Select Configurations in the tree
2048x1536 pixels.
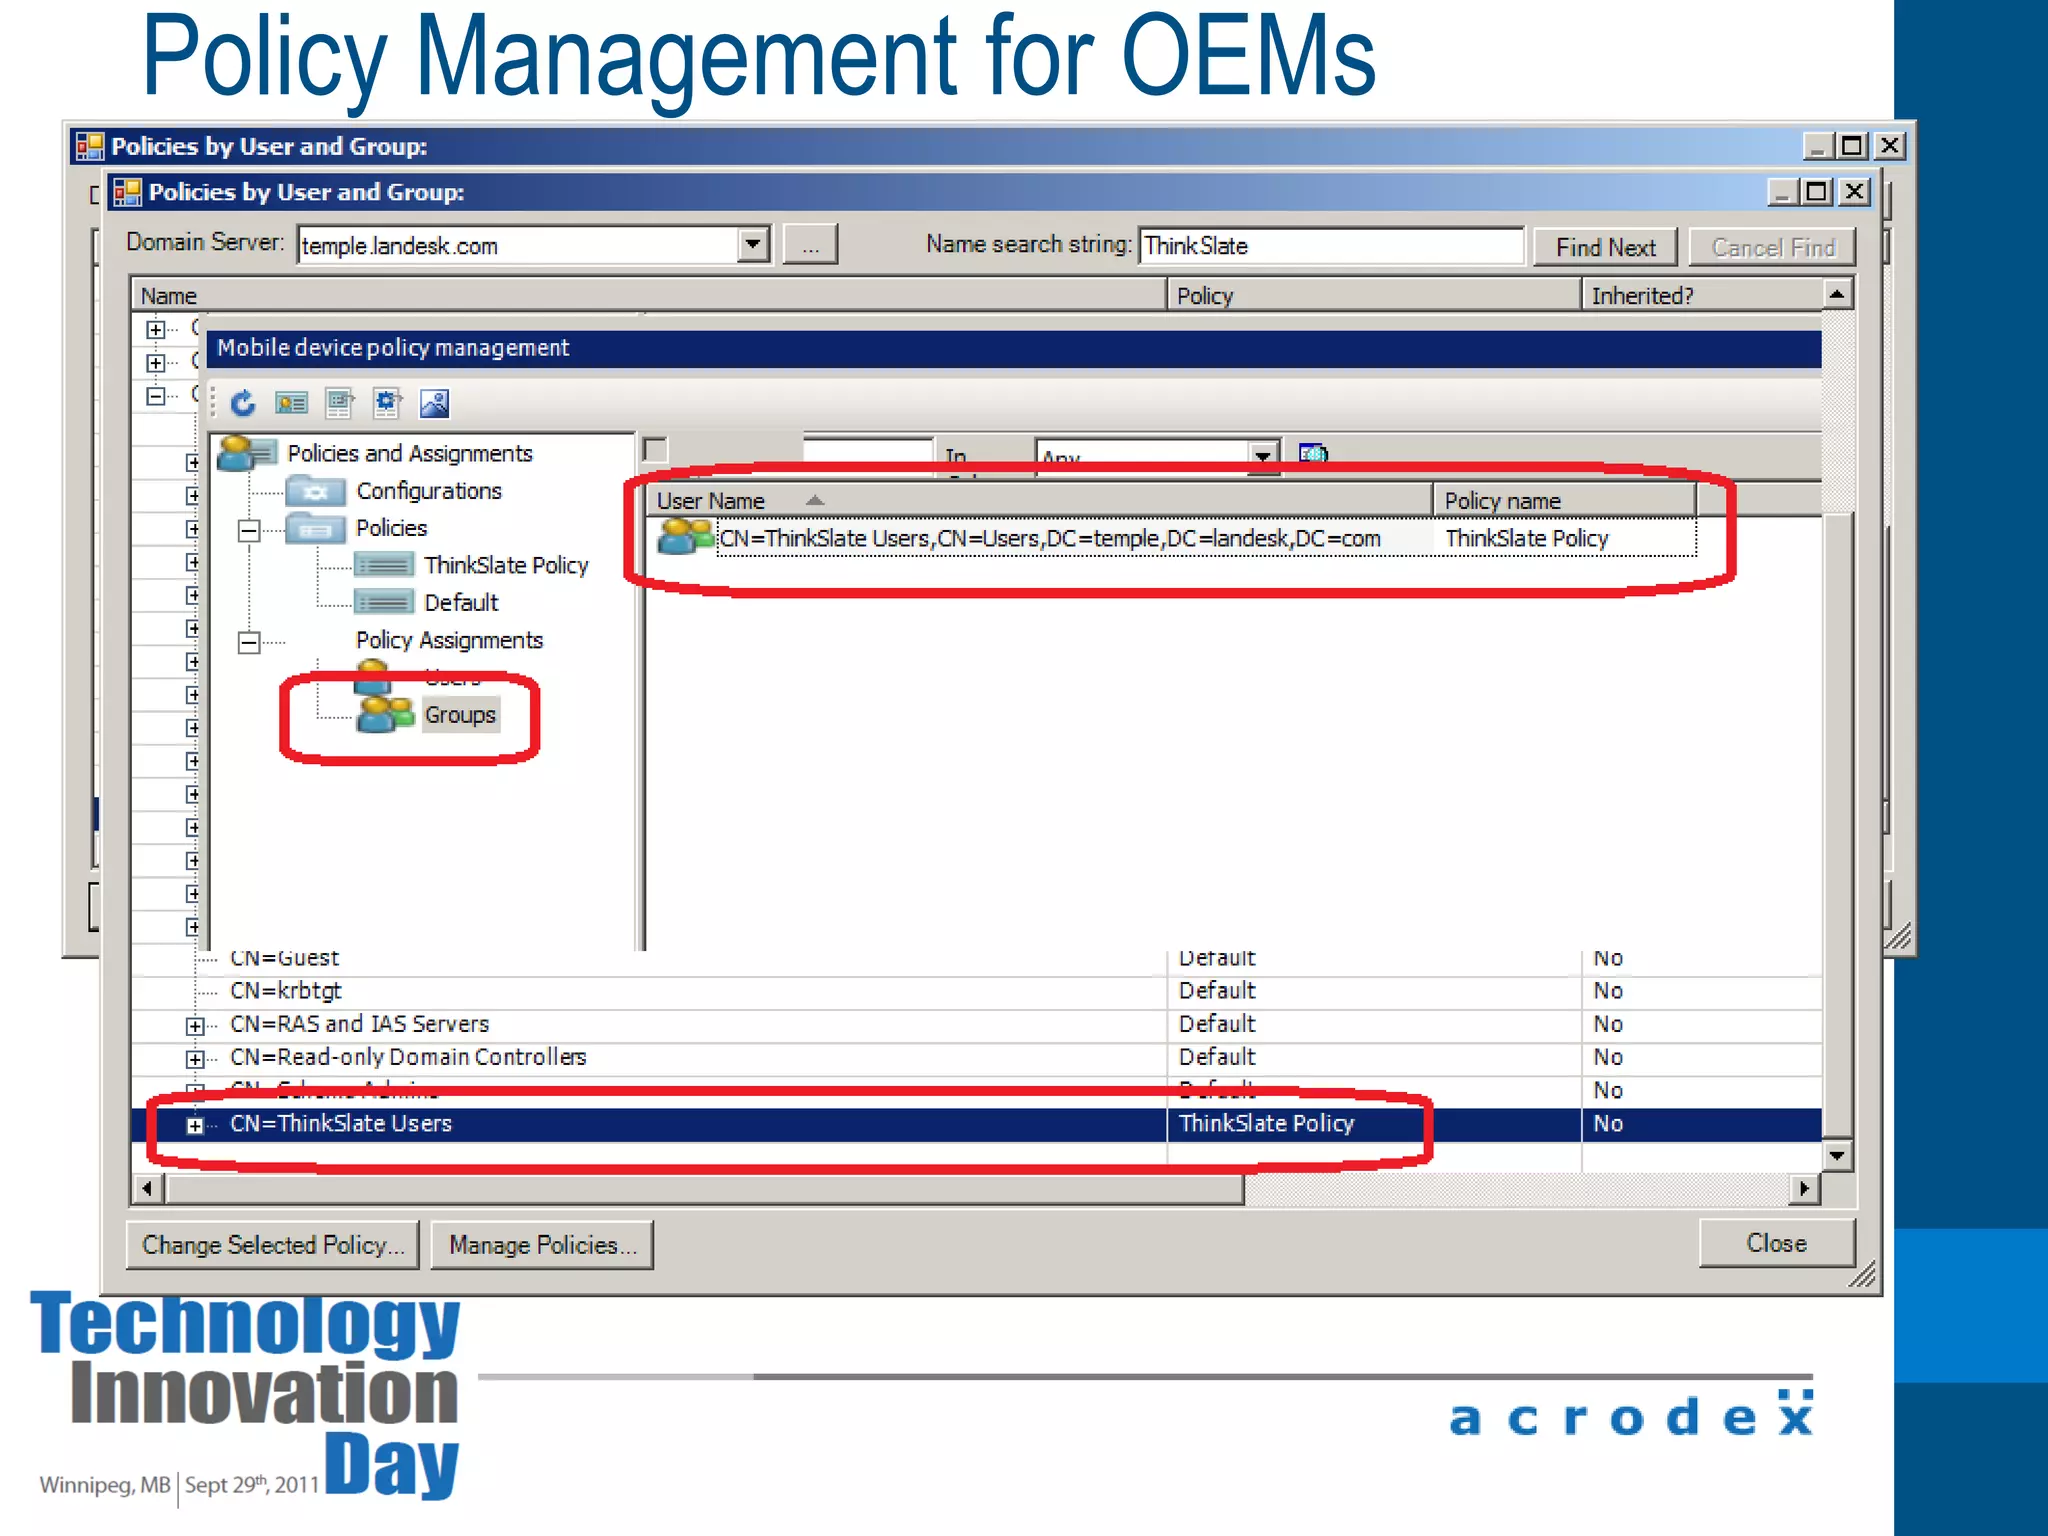pos(428,491)
